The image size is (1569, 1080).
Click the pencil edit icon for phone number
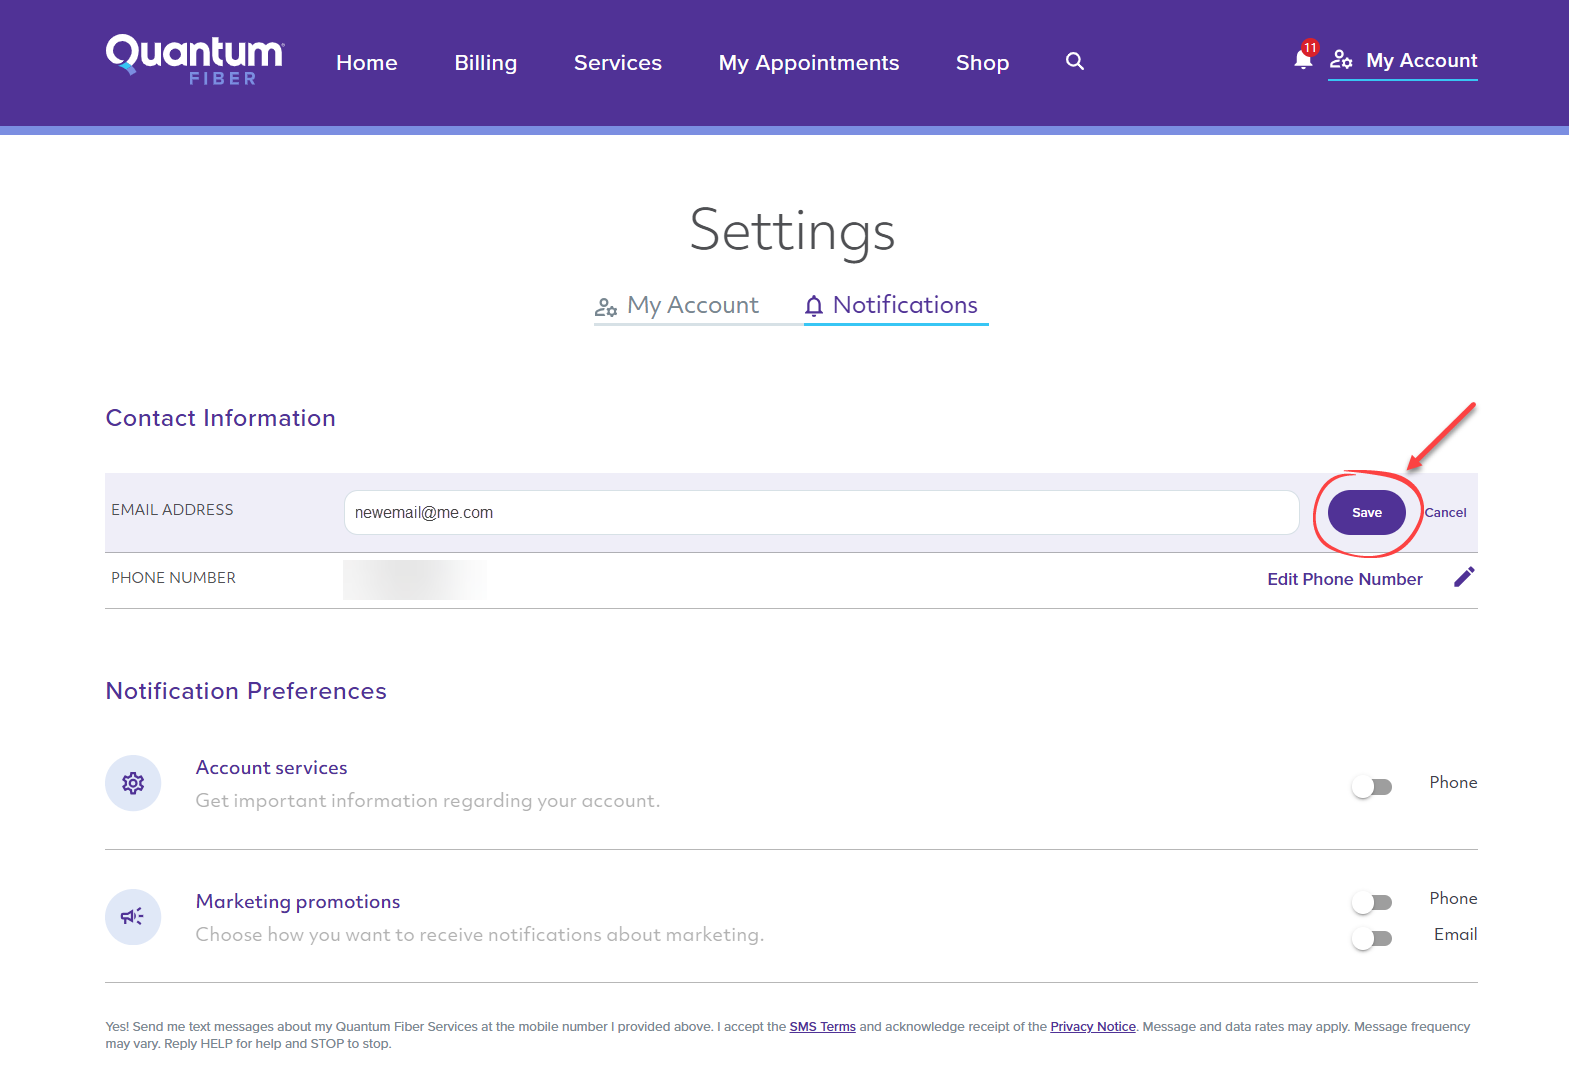click(1464, 577)
